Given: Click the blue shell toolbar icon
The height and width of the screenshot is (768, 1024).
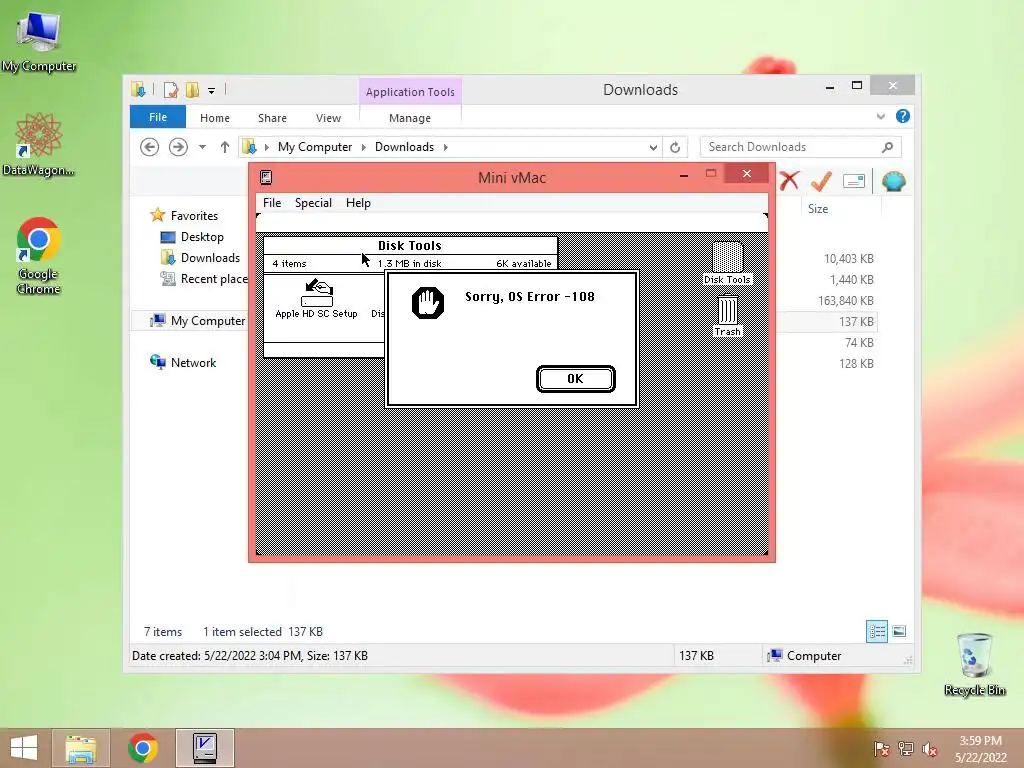Looking at the screenshot, I should tap(893, 181).
